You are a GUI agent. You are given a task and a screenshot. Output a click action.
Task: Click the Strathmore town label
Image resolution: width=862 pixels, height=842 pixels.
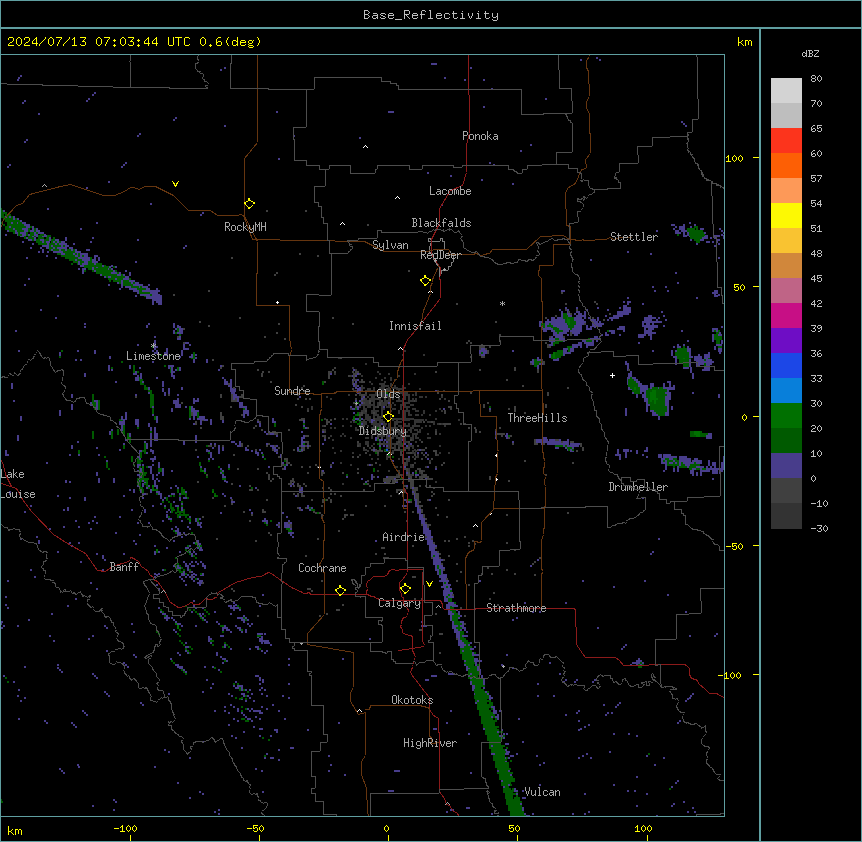click(x=516, y=608)
